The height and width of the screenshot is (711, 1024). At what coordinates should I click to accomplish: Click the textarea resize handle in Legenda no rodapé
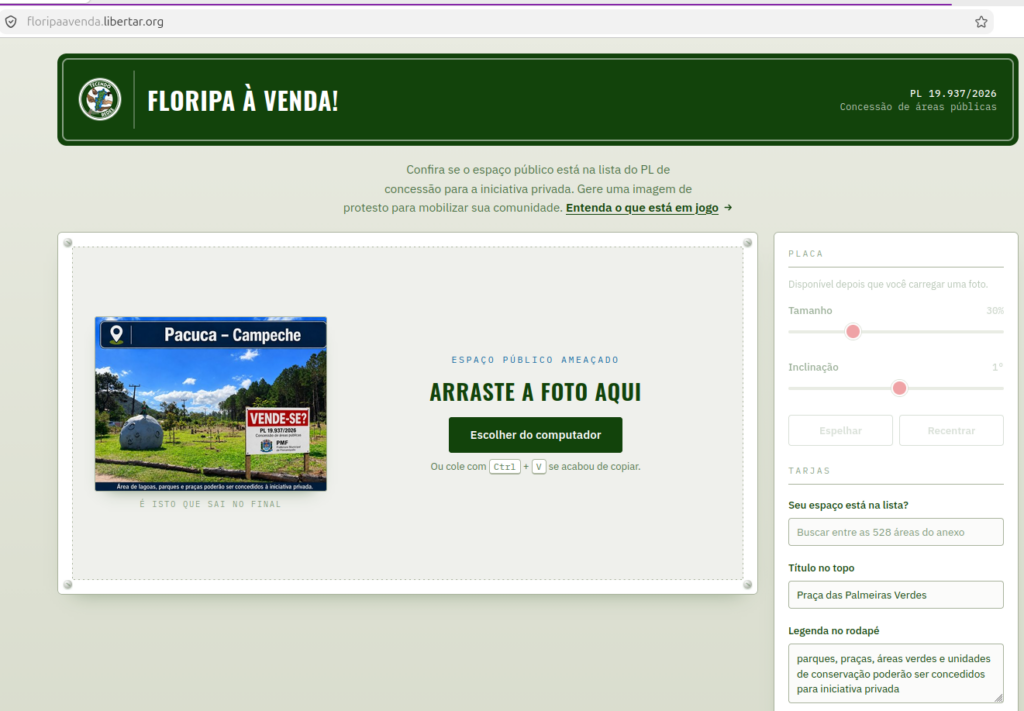[998, 697]
